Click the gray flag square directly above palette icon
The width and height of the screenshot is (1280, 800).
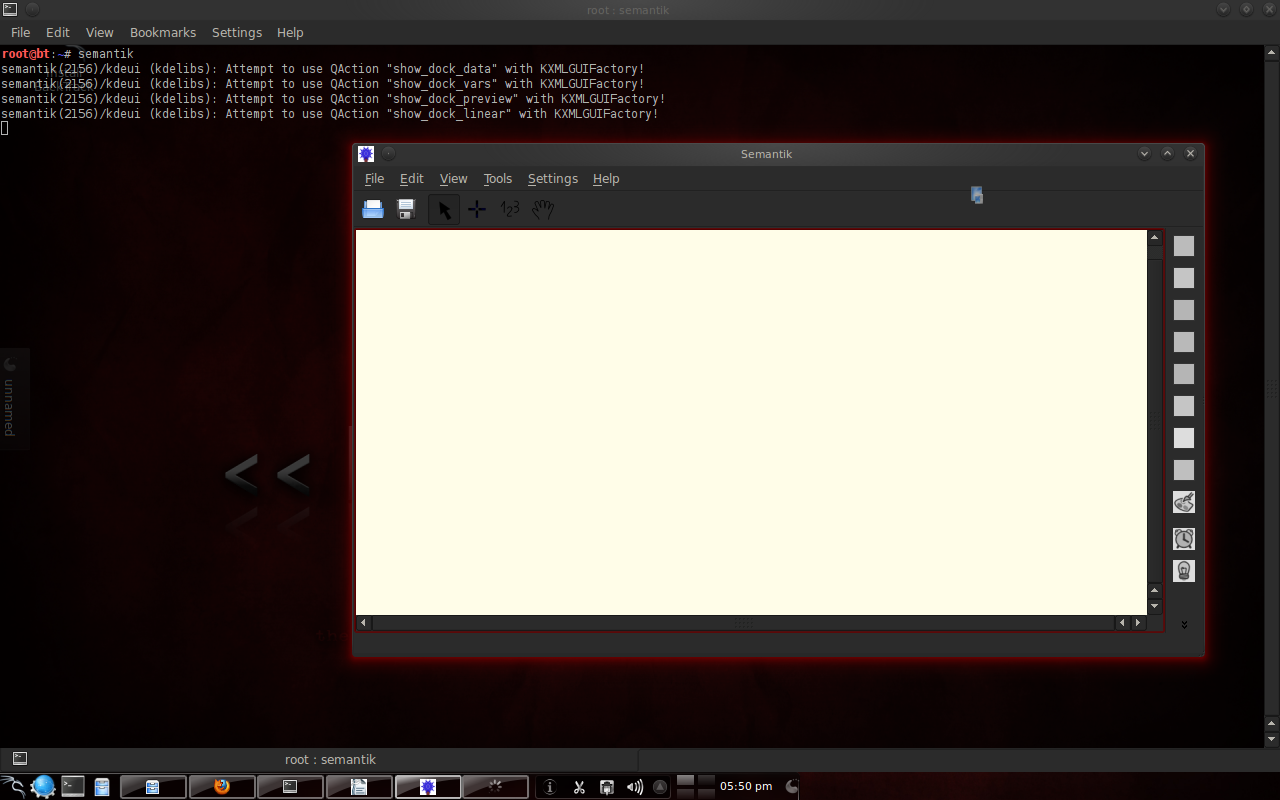coord(1184,470)
